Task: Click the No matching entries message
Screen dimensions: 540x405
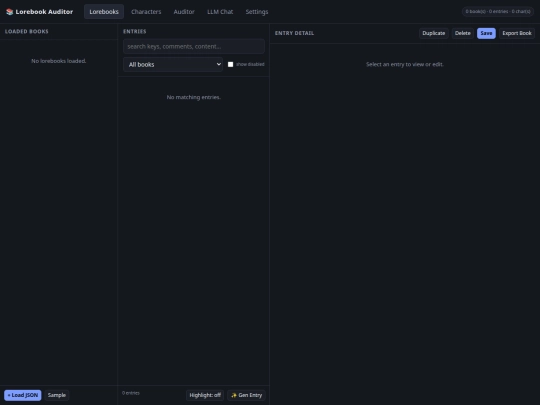Action: tap(194, 97)
